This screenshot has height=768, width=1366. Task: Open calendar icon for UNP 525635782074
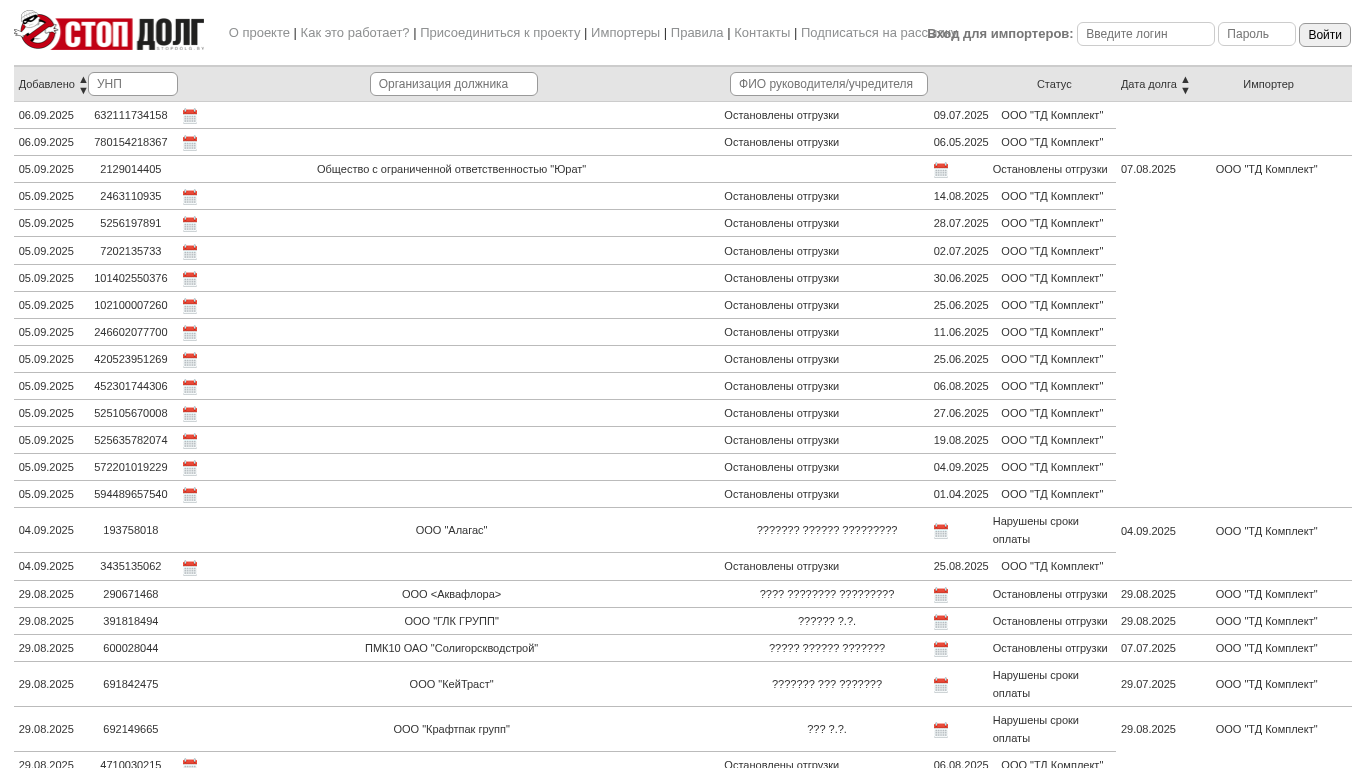[190, 441]
